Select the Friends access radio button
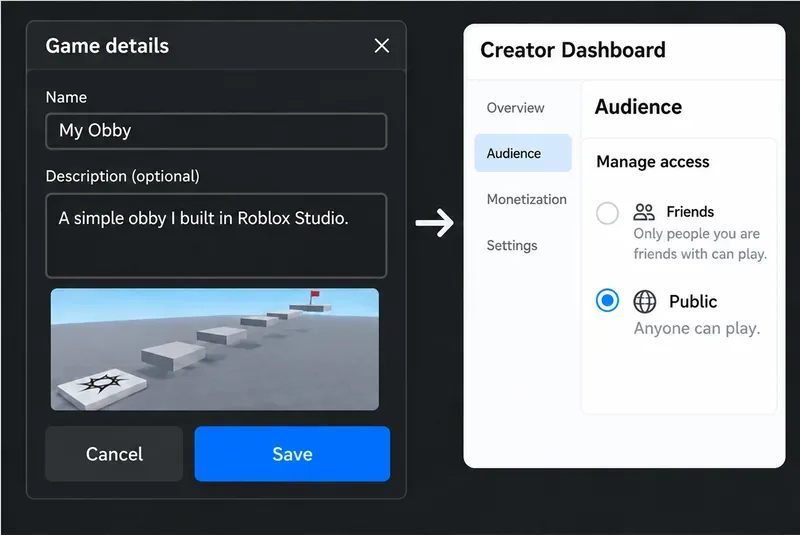The image size is (800, 535). (607, 213)
